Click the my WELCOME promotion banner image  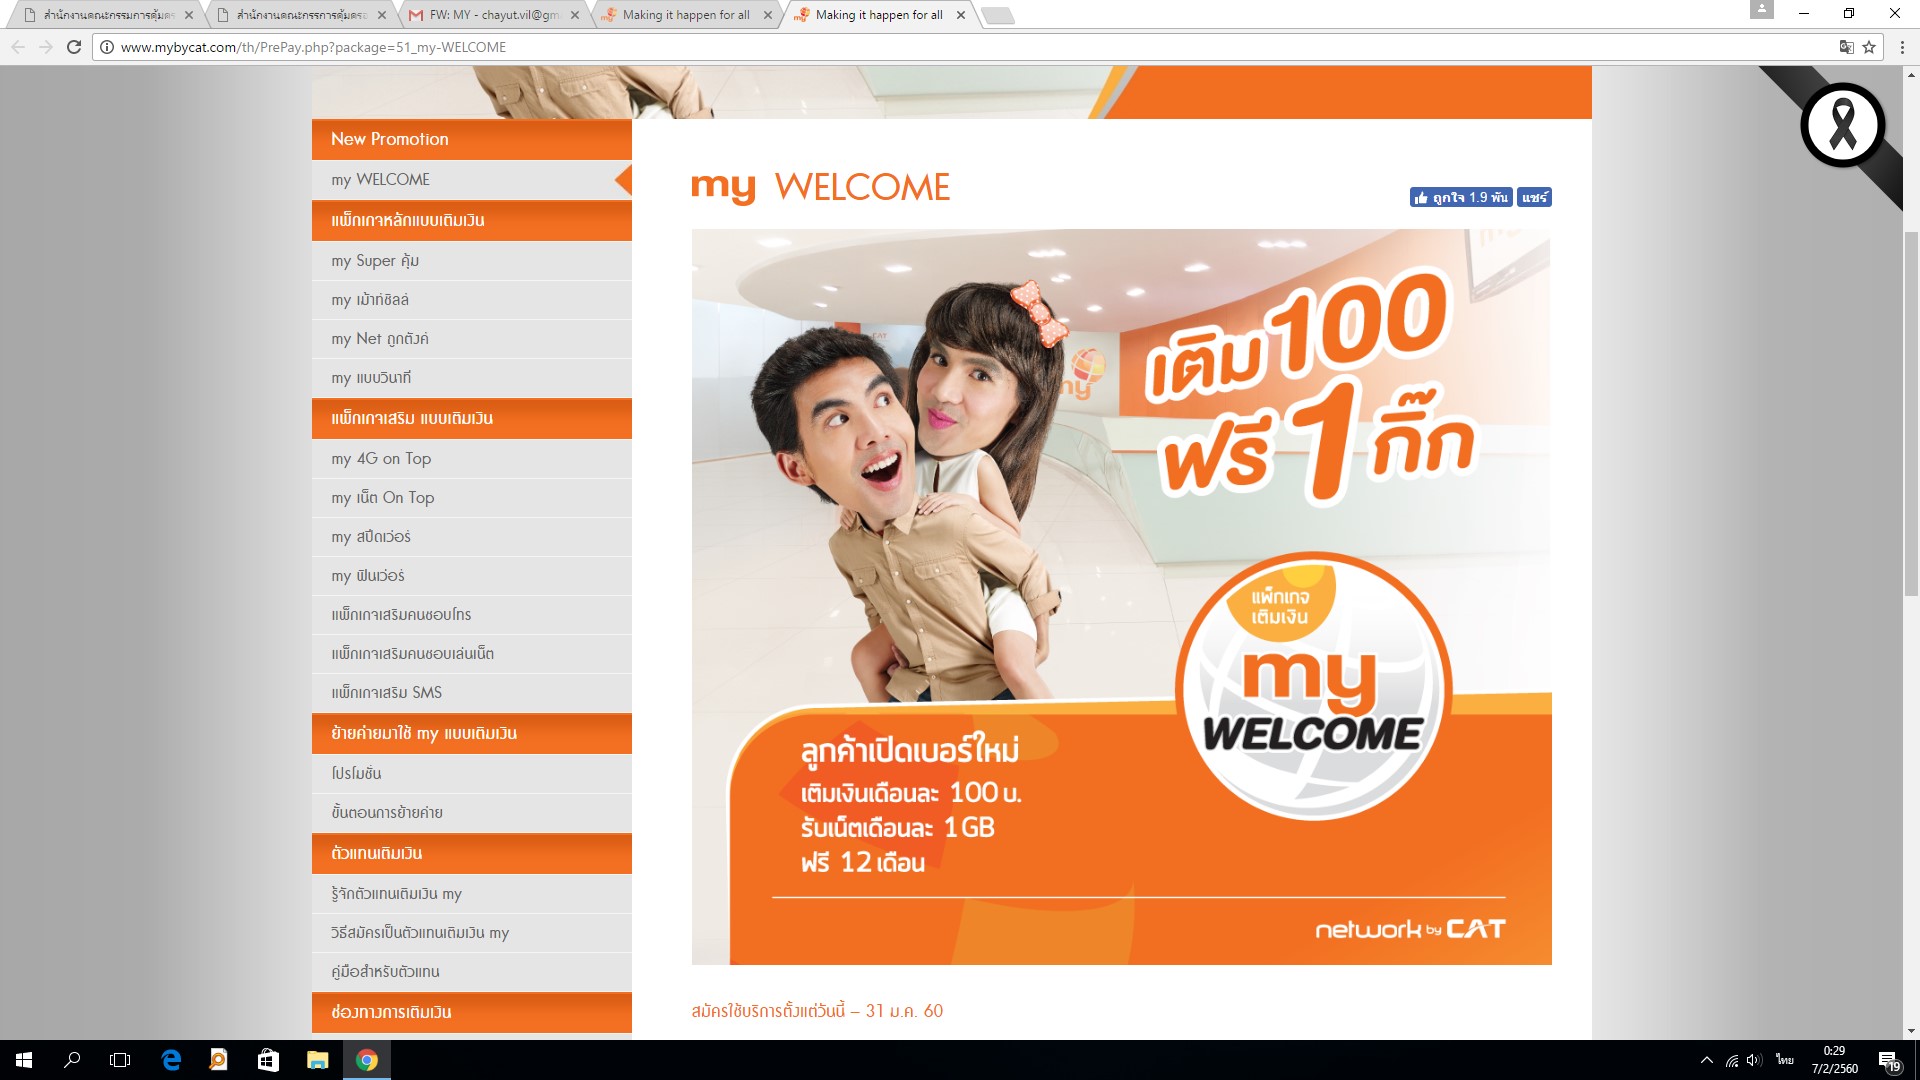[1120, 596]
